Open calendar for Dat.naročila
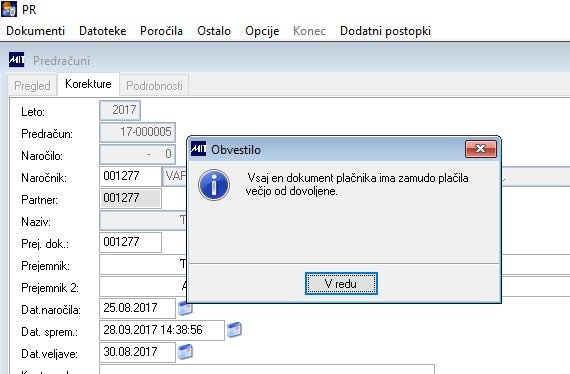This screenshot has height=374, width=570. point(185,308)
